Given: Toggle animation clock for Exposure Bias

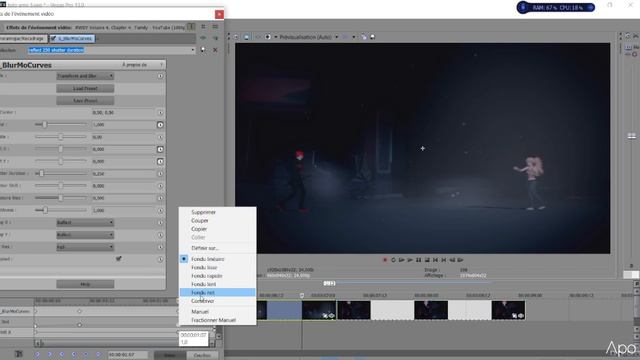Looking at the screenshot, I should coord(160,198).
